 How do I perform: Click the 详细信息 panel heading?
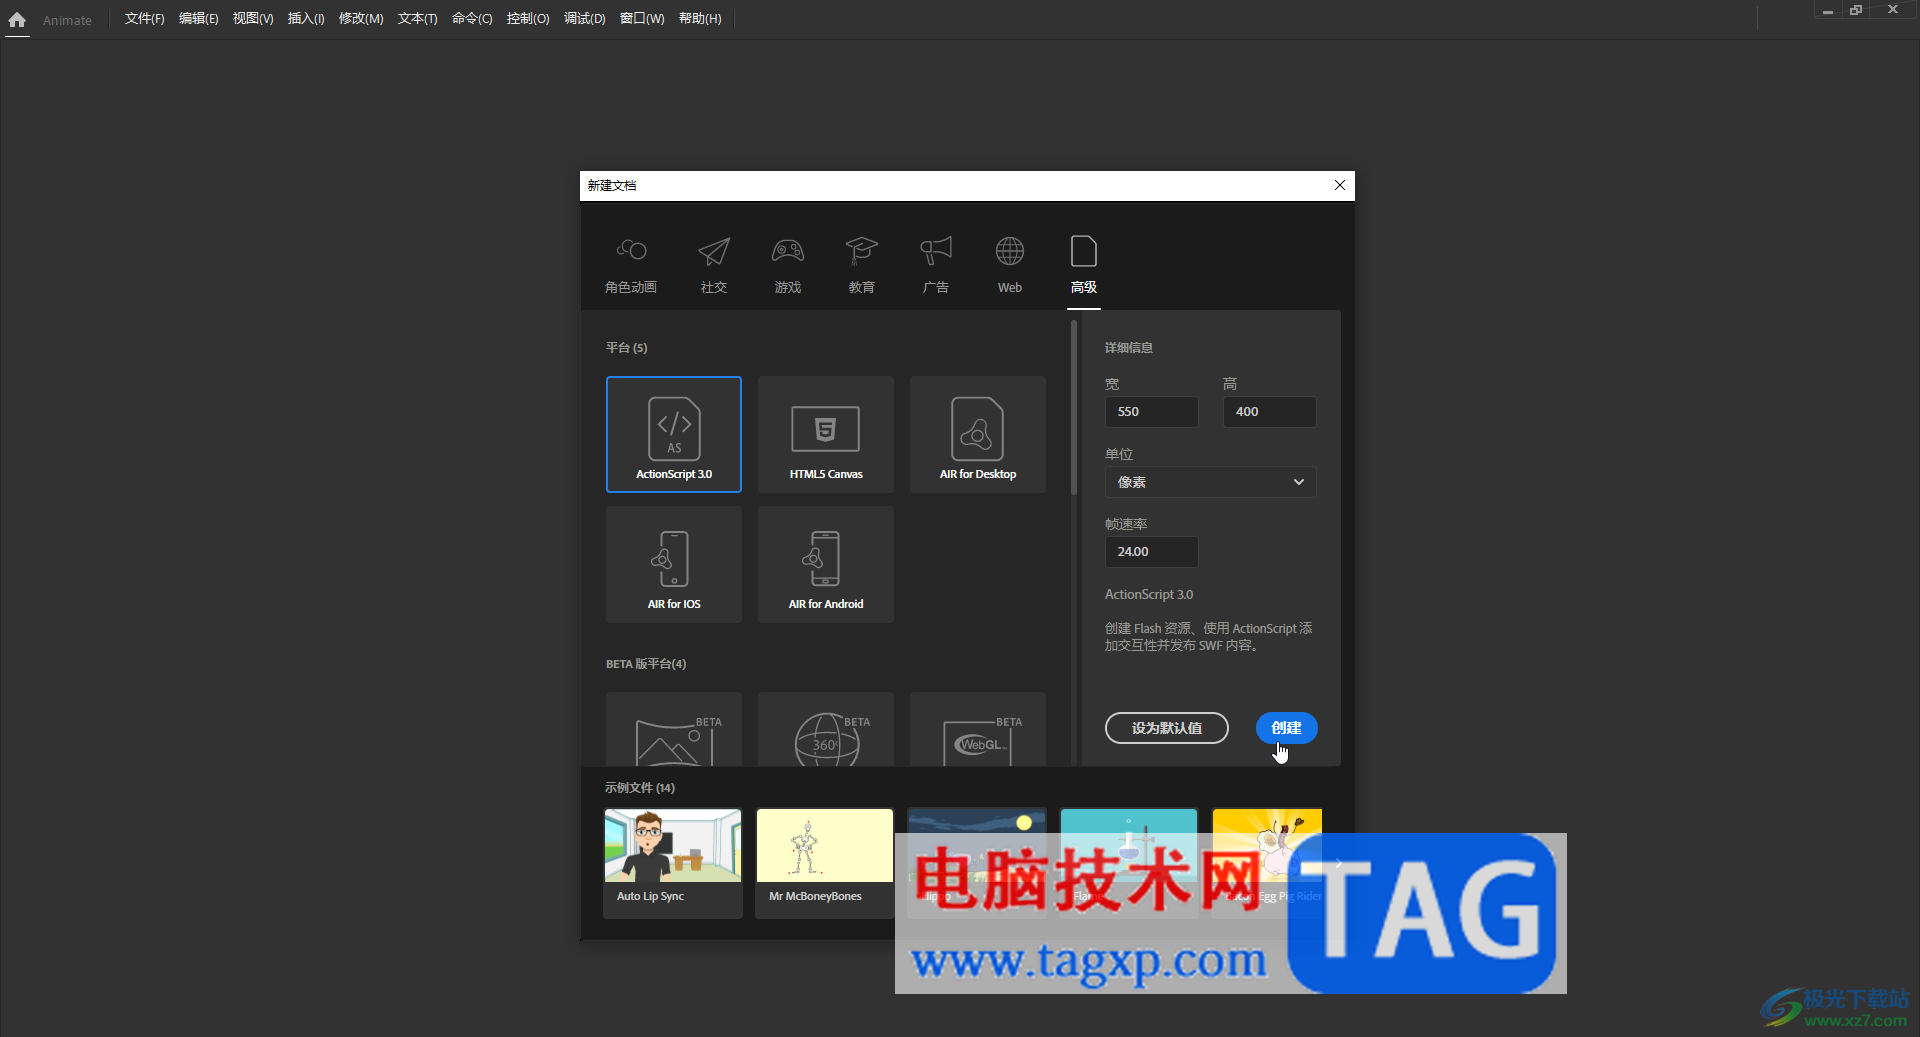click(1129, 348)
